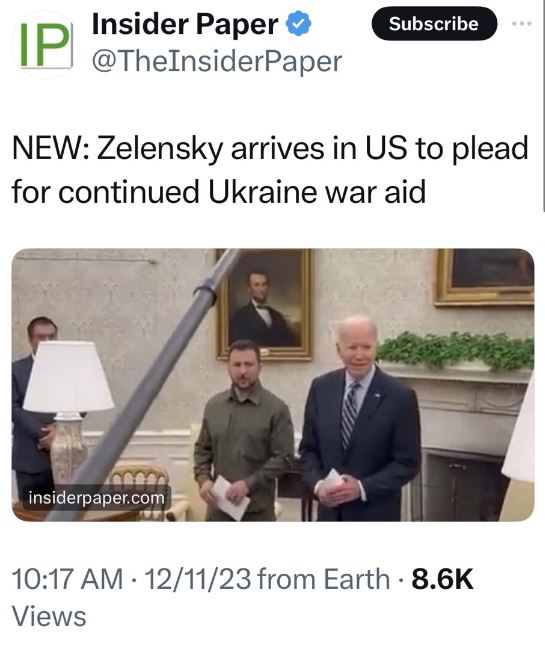This screenshot has width=545, height=648.
Task: Click the Views label
Action: (x=49, y=616)
